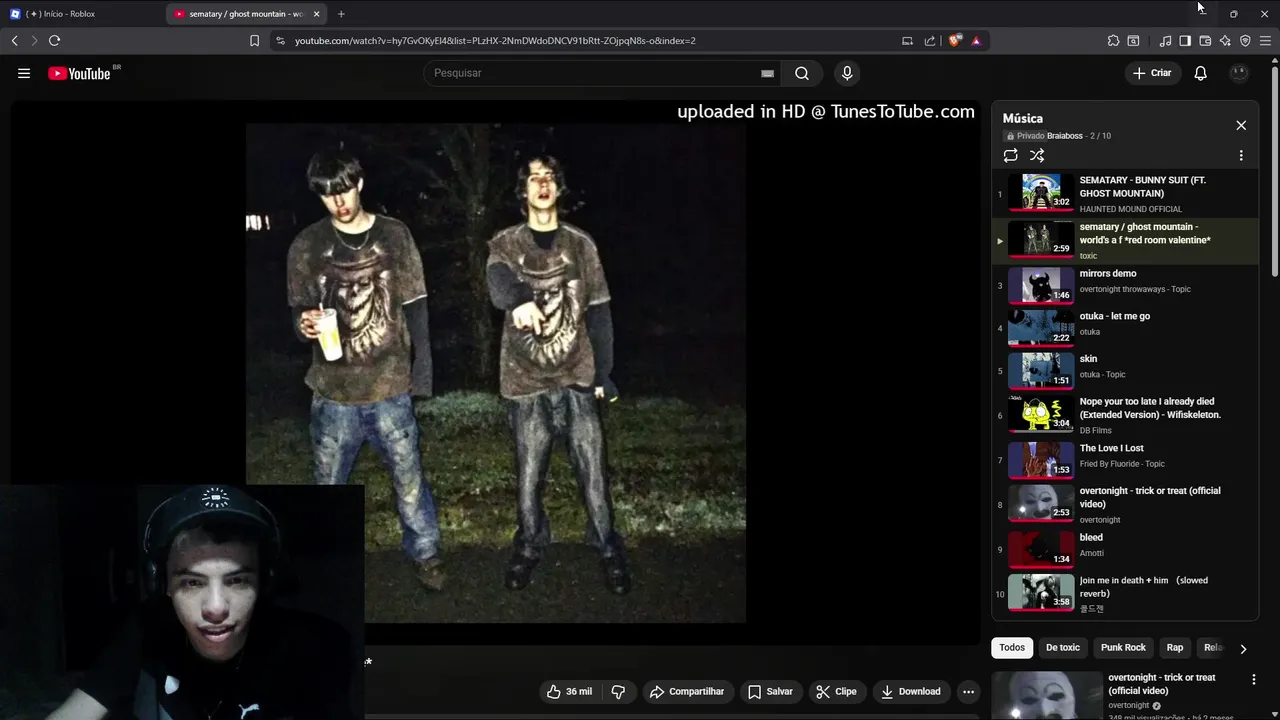The width and height of the screenshot is (1280, 720).
Task: Bookmark this page
Action: pos(254,41)
